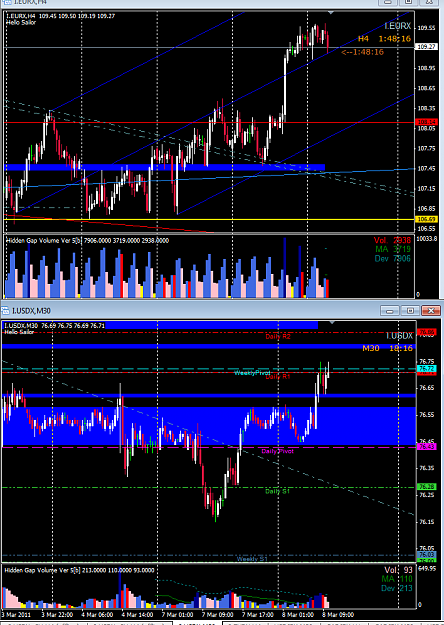Click the Daily S1 level label

pos(277,491)
